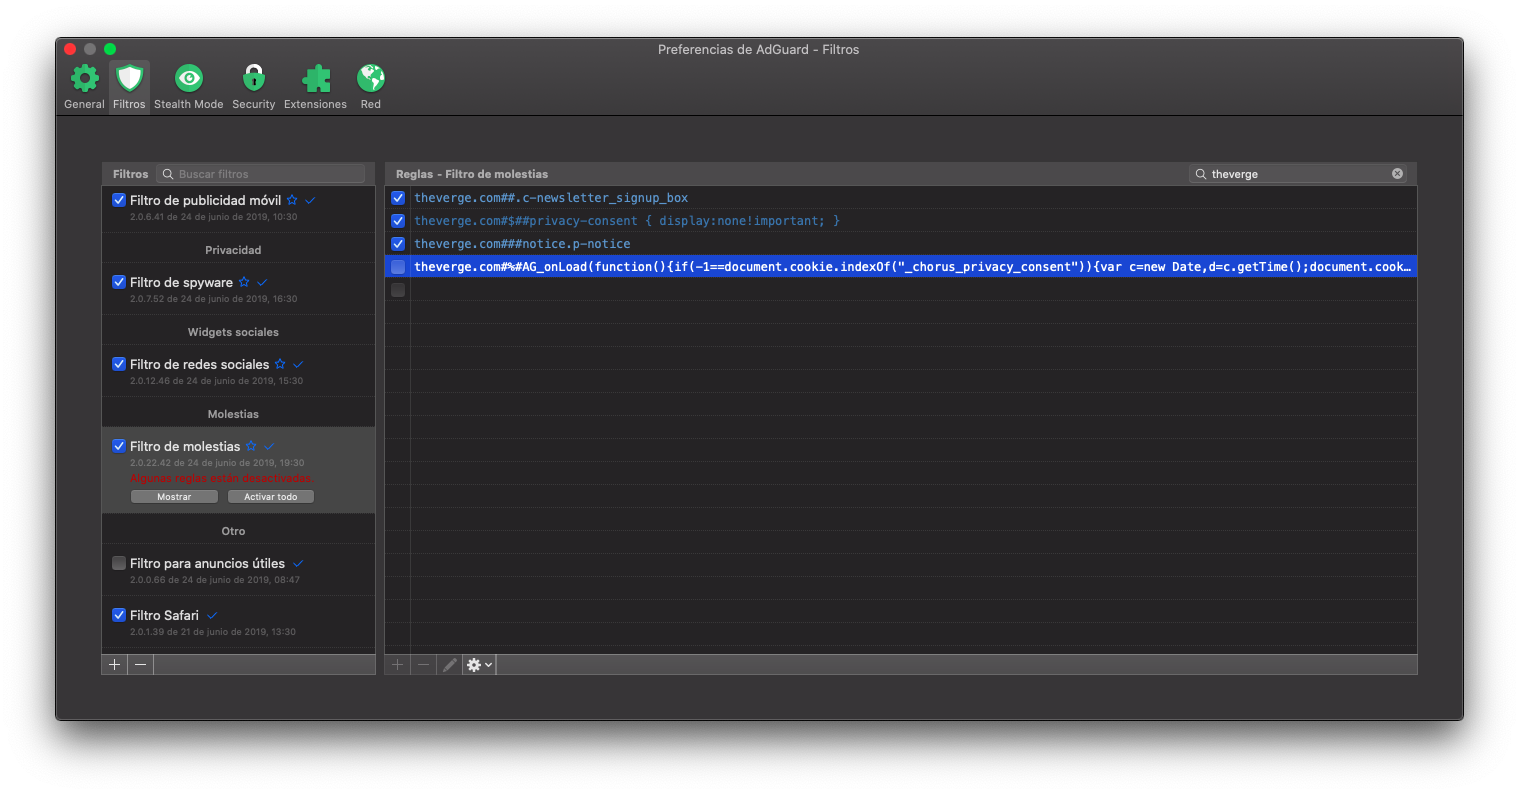This screenshot has width=1519, height=794.
Task: Click the Activar todo button
Action: (x=271, y=497)
